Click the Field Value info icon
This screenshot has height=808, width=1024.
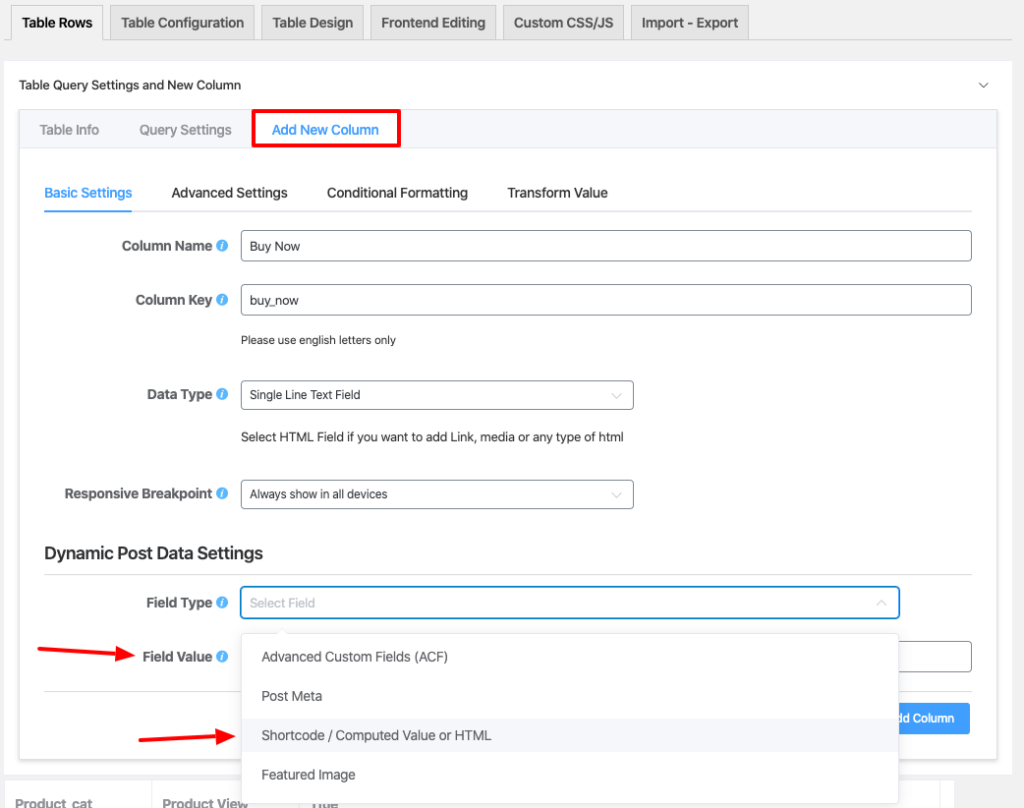(x=222, y=657)
